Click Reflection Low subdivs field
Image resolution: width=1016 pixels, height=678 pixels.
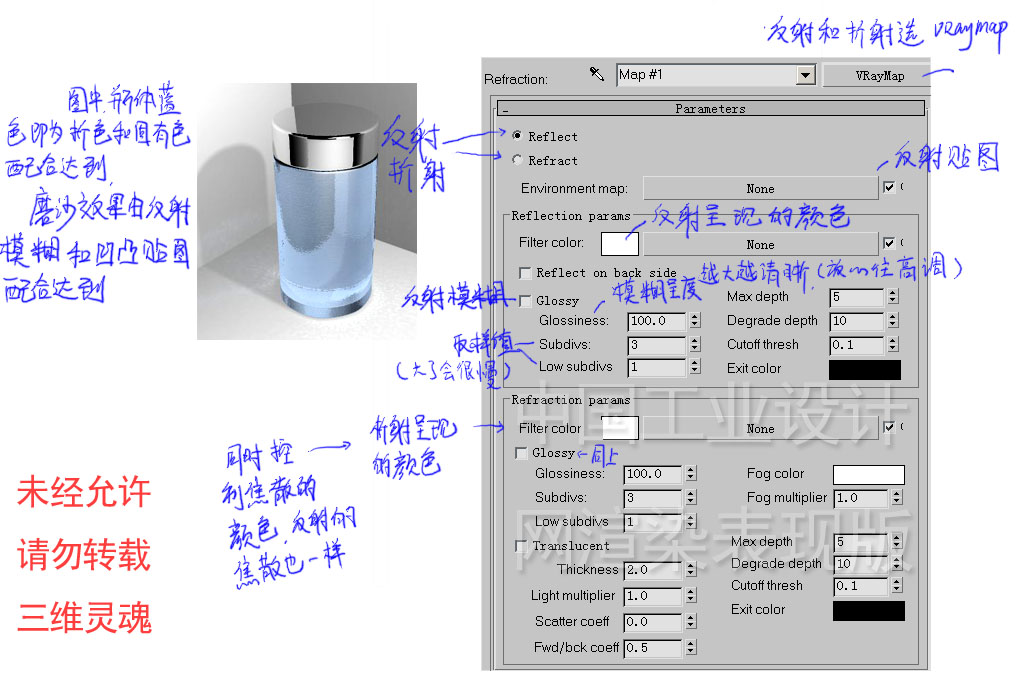coord(656,368)
